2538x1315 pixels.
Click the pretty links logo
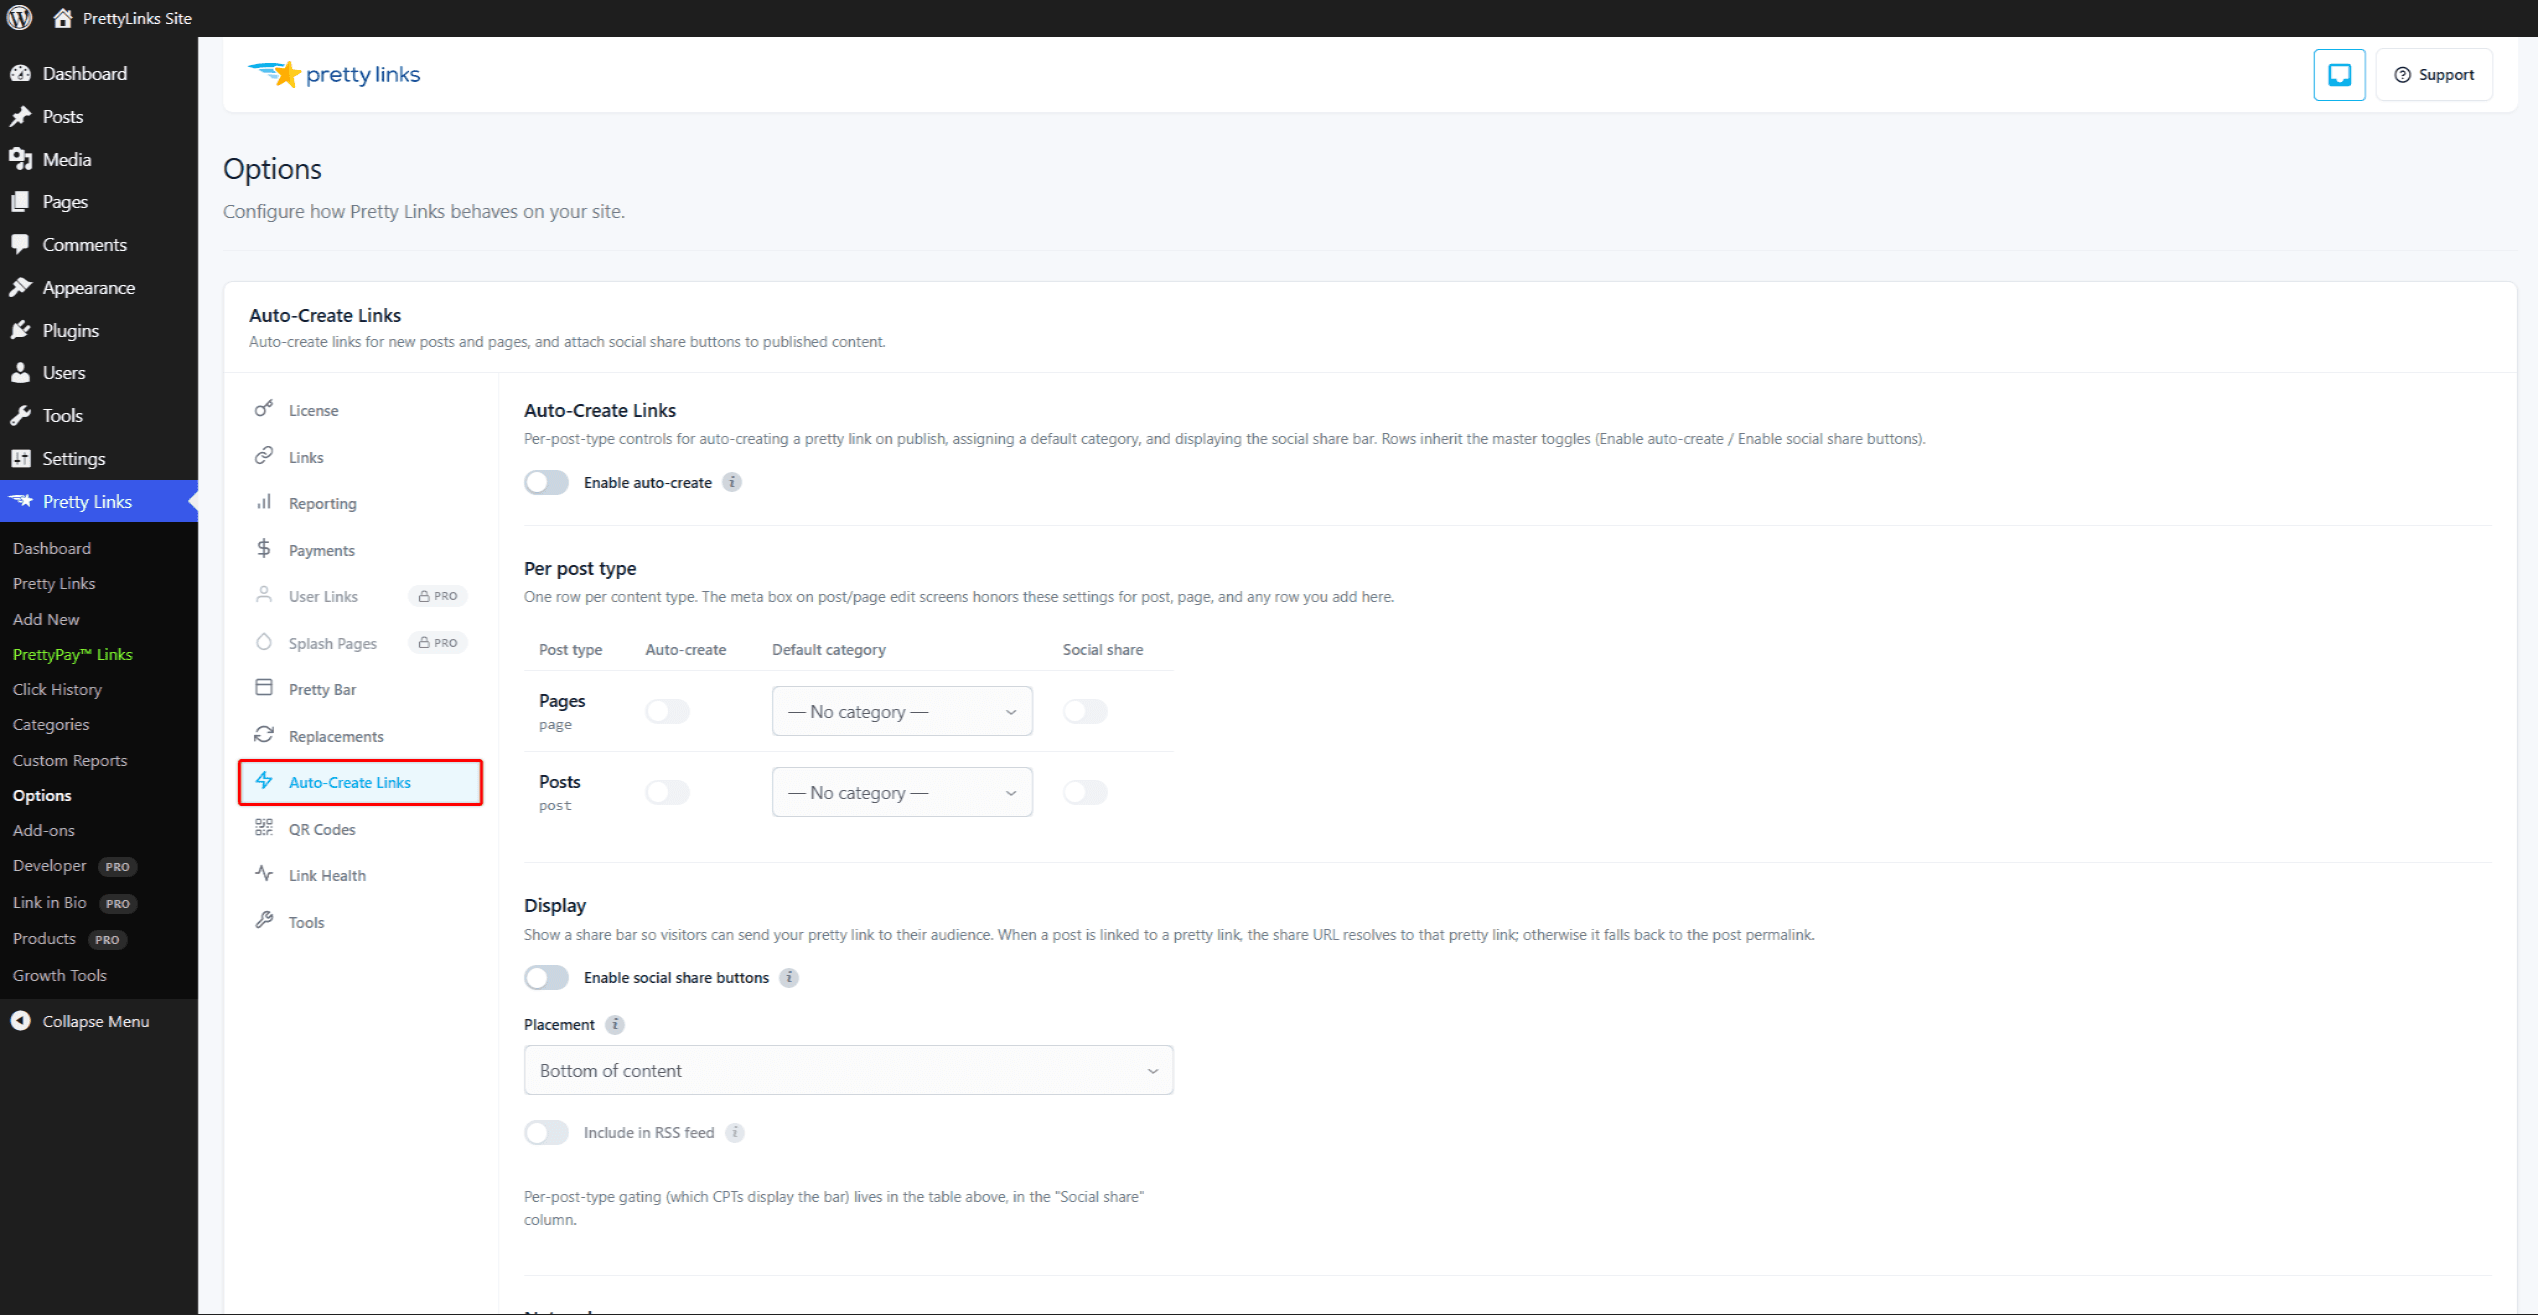(x=334, y=74)
